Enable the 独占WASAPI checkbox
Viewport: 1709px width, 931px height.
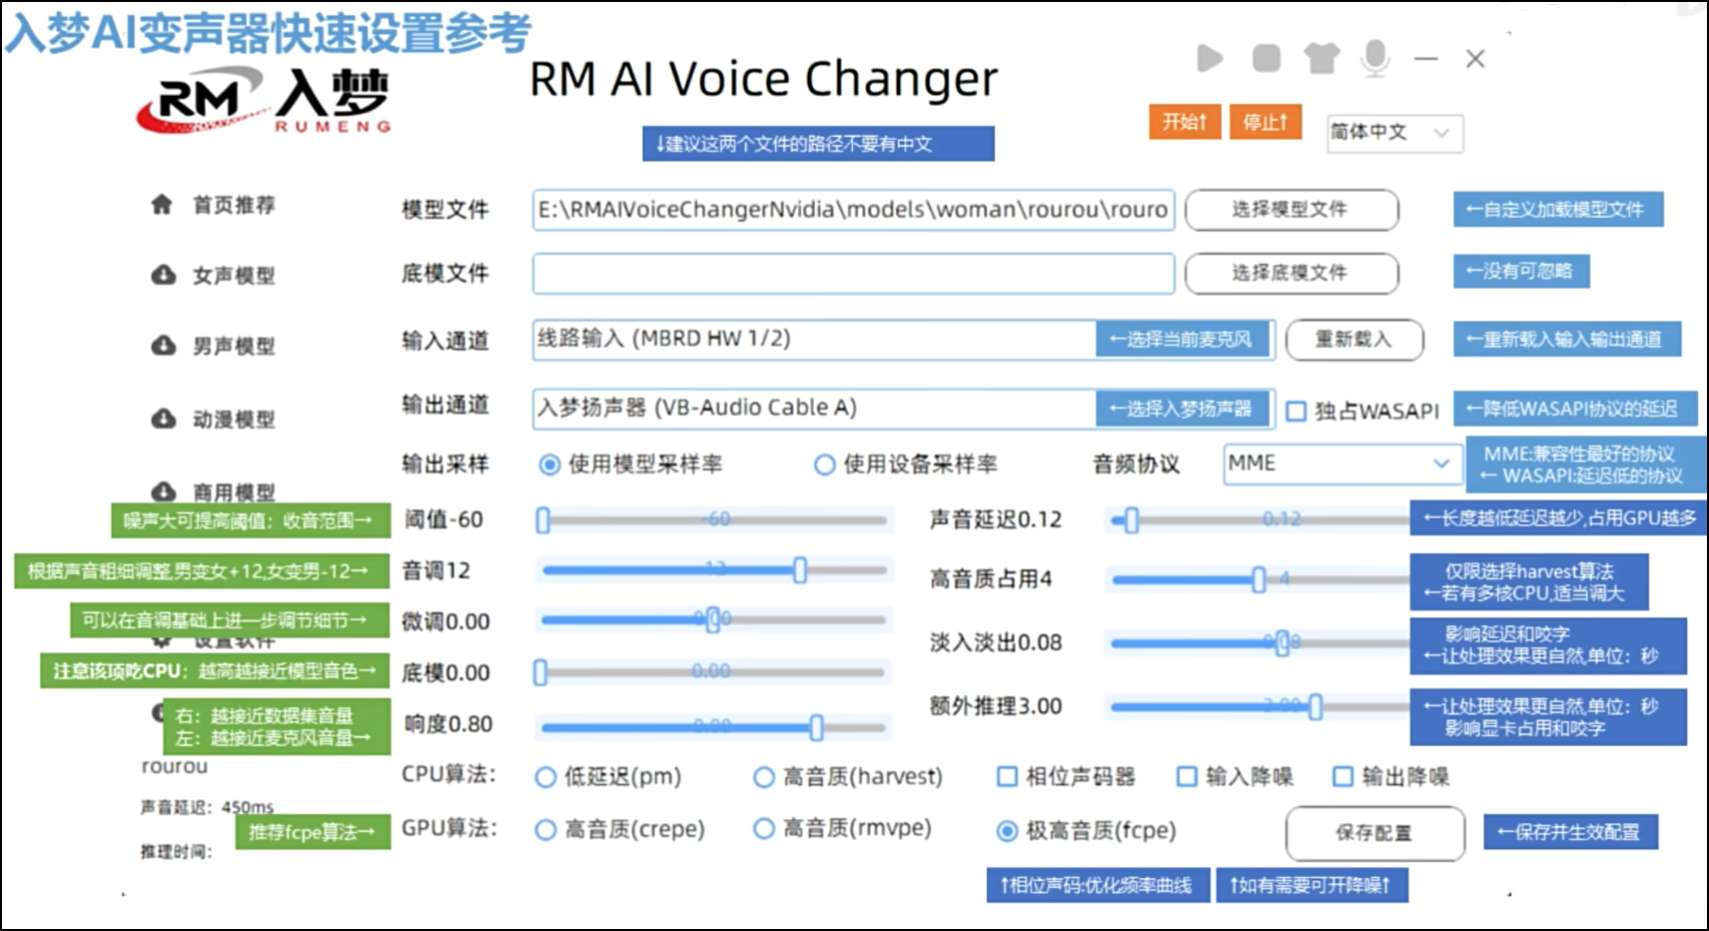click(1295, 410)
